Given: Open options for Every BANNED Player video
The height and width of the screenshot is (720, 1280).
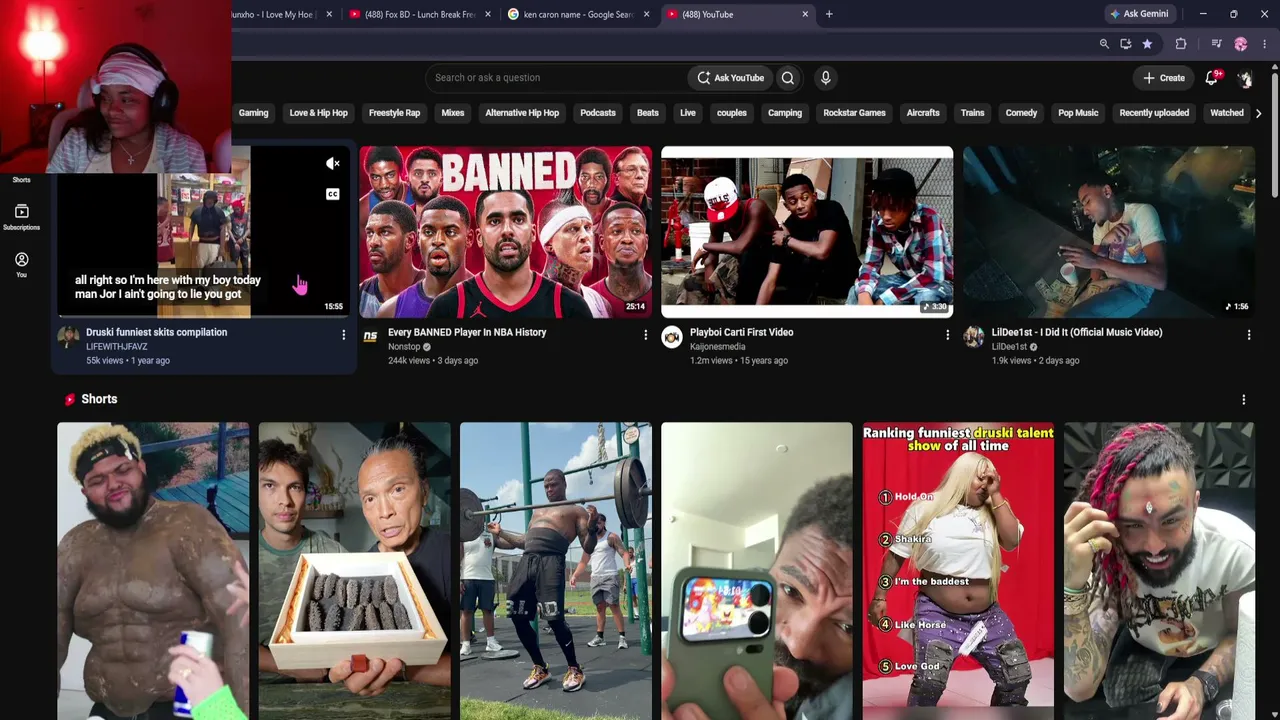Looking at the screenshot, I should [x=645, y=335].
